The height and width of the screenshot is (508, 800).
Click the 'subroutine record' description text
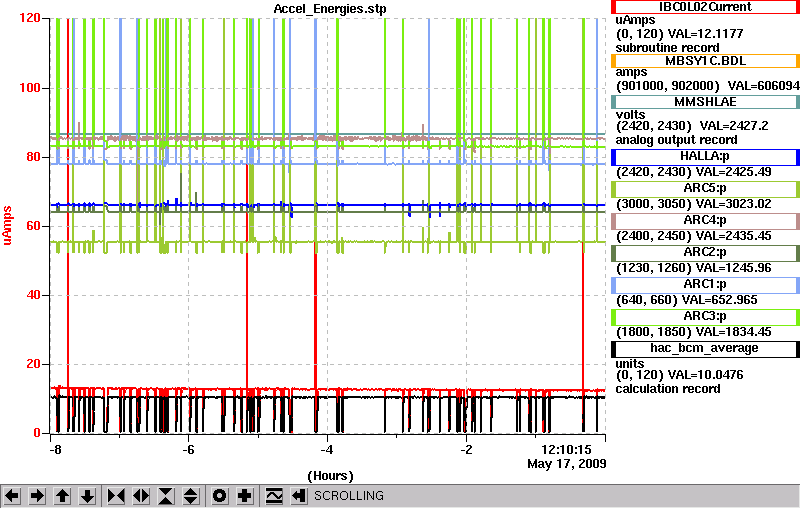point(667,48)
